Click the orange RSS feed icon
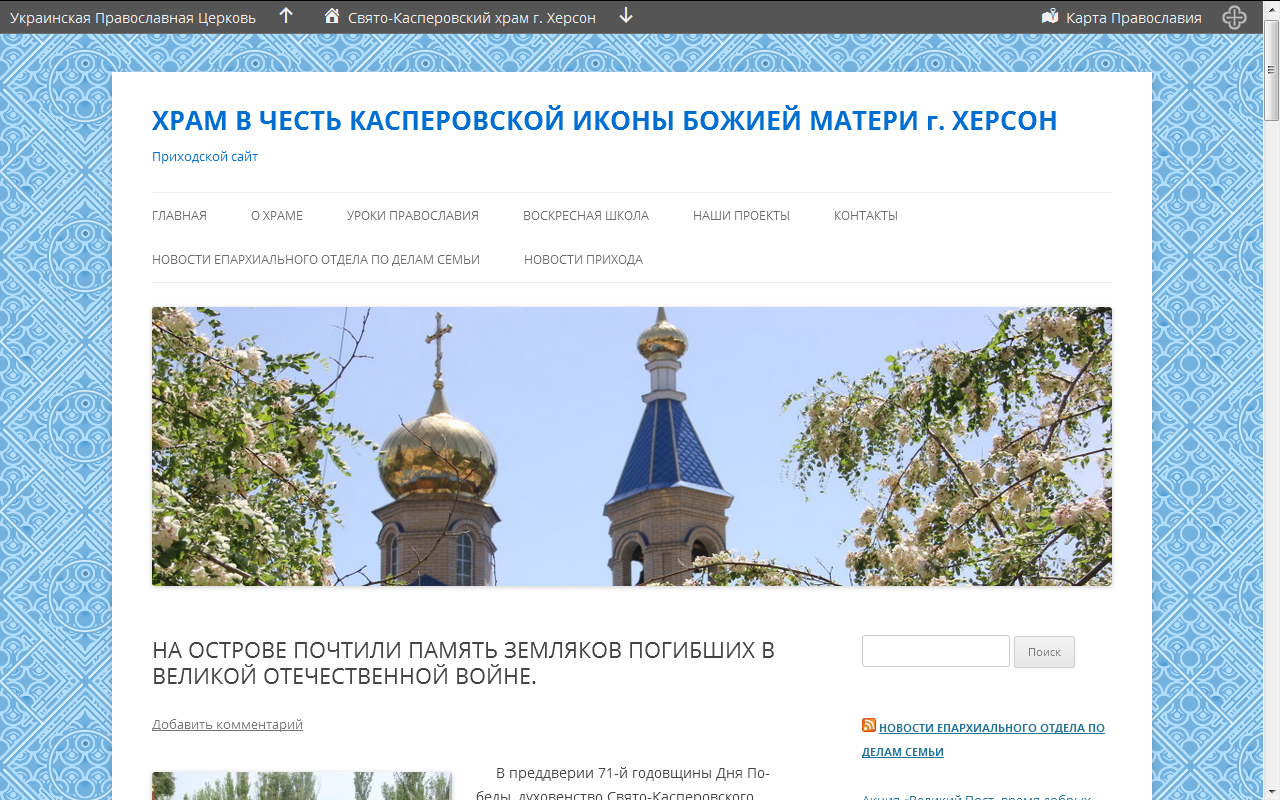The width and height of the screenshot is (1280, 800). [869, 726]
